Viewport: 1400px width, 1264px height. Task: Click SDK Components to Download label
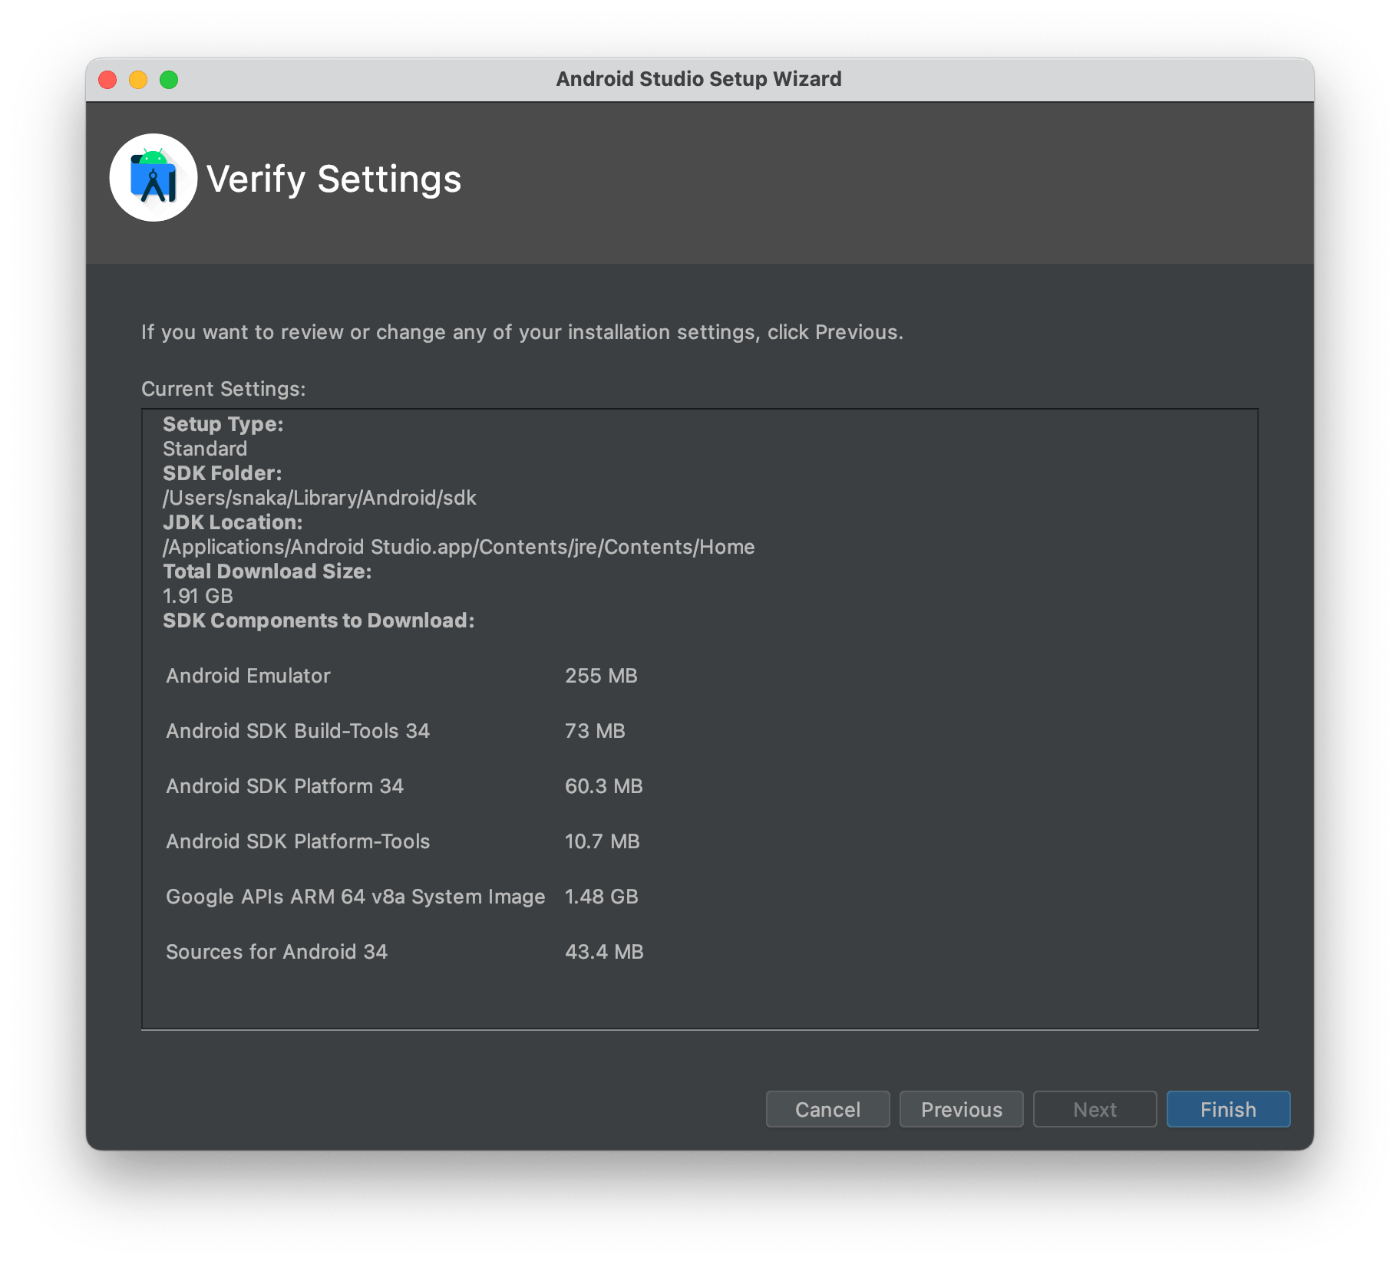tap(318, 620)
